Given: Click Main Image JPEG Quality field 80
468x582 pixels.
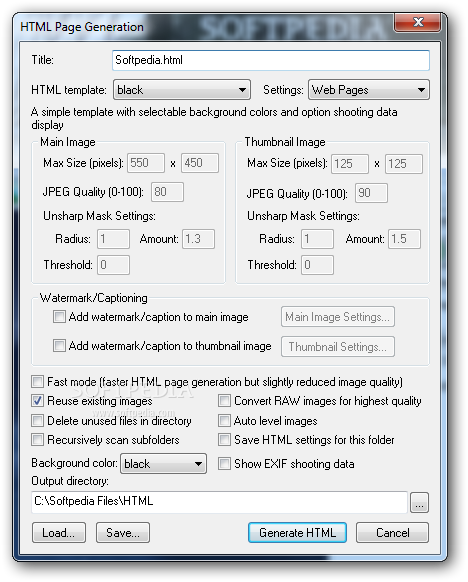Looking at the screenshot, I should click(x=167, y=192).
